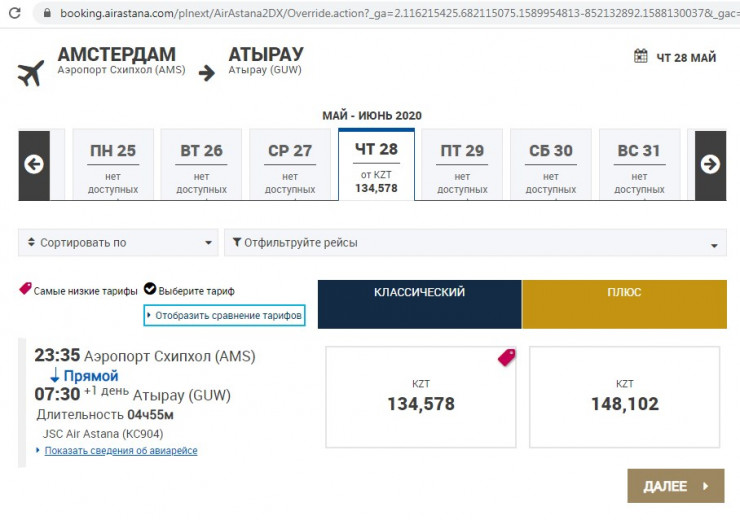
Task: Select the ЧТ 28 date tab
Action: coord(376,165)
